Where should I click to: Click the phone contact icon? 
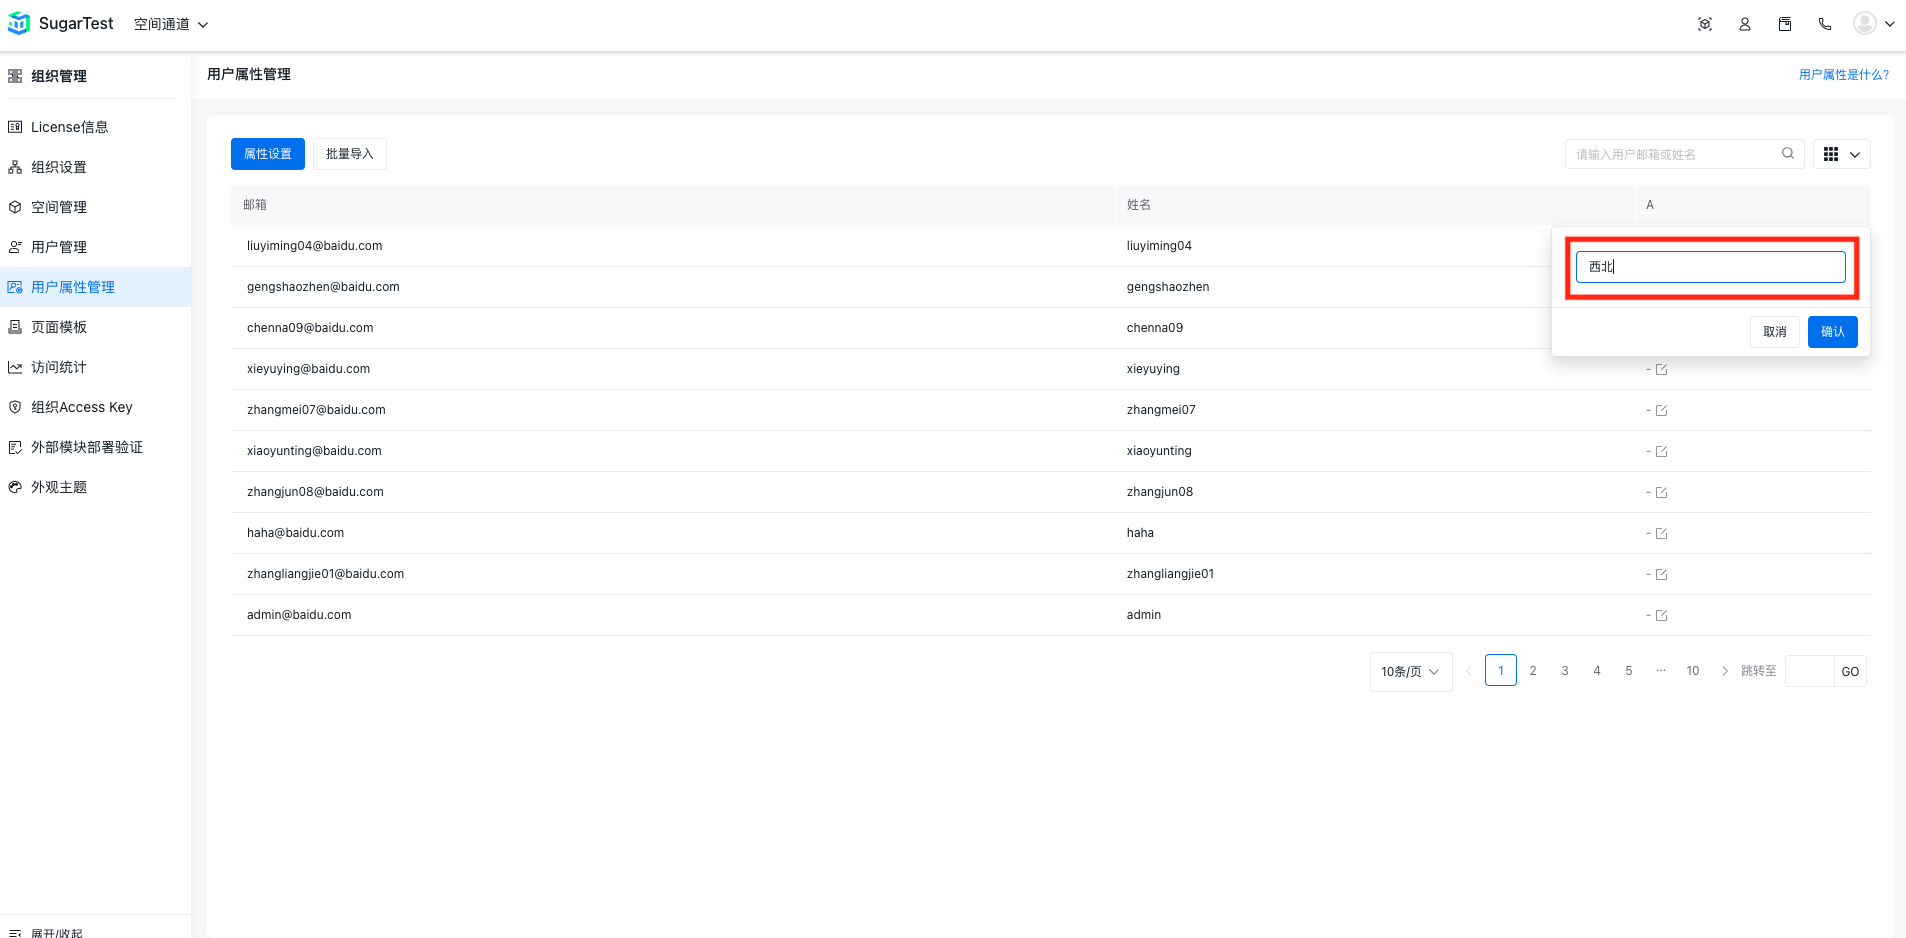pos(1825,24)
